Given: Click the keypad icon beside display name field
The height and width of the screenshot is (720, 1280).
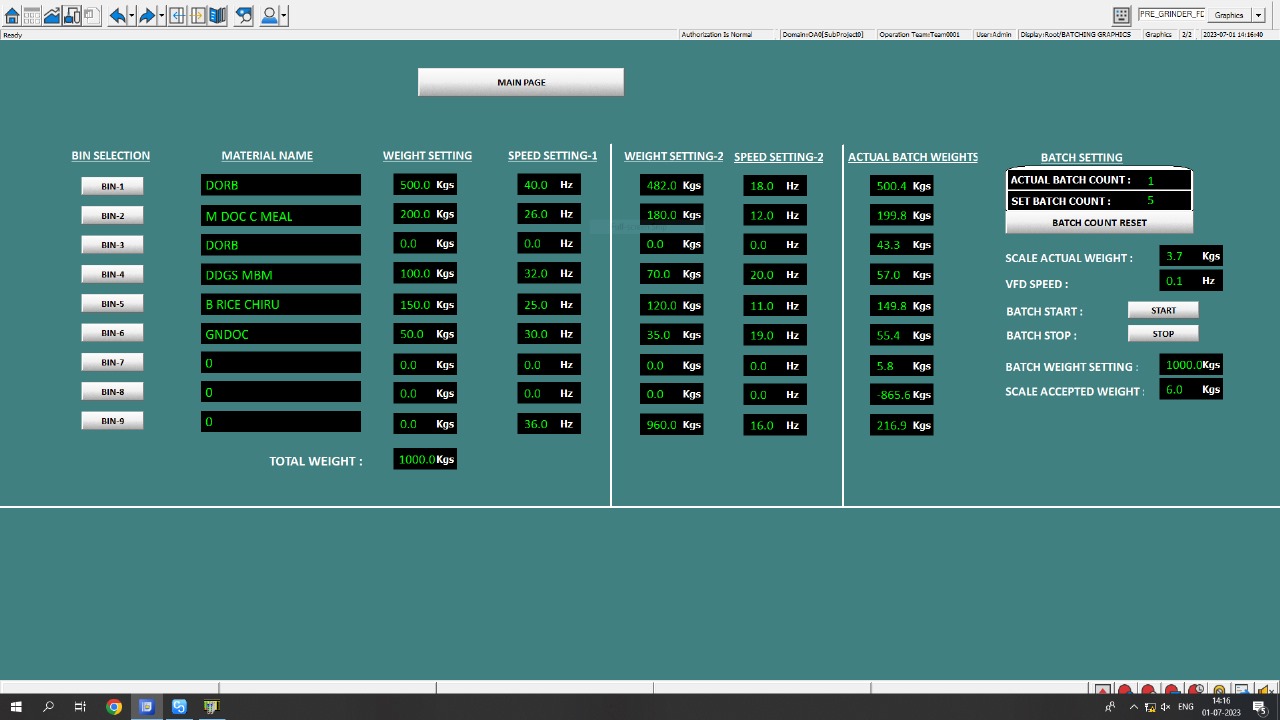Looking at the screenshot, I should point(1121,15).
